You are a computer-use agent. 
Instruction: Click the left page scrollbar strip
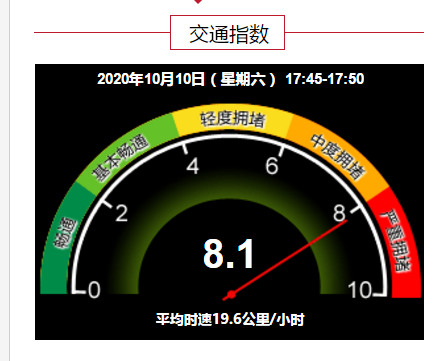pos(5,180)
